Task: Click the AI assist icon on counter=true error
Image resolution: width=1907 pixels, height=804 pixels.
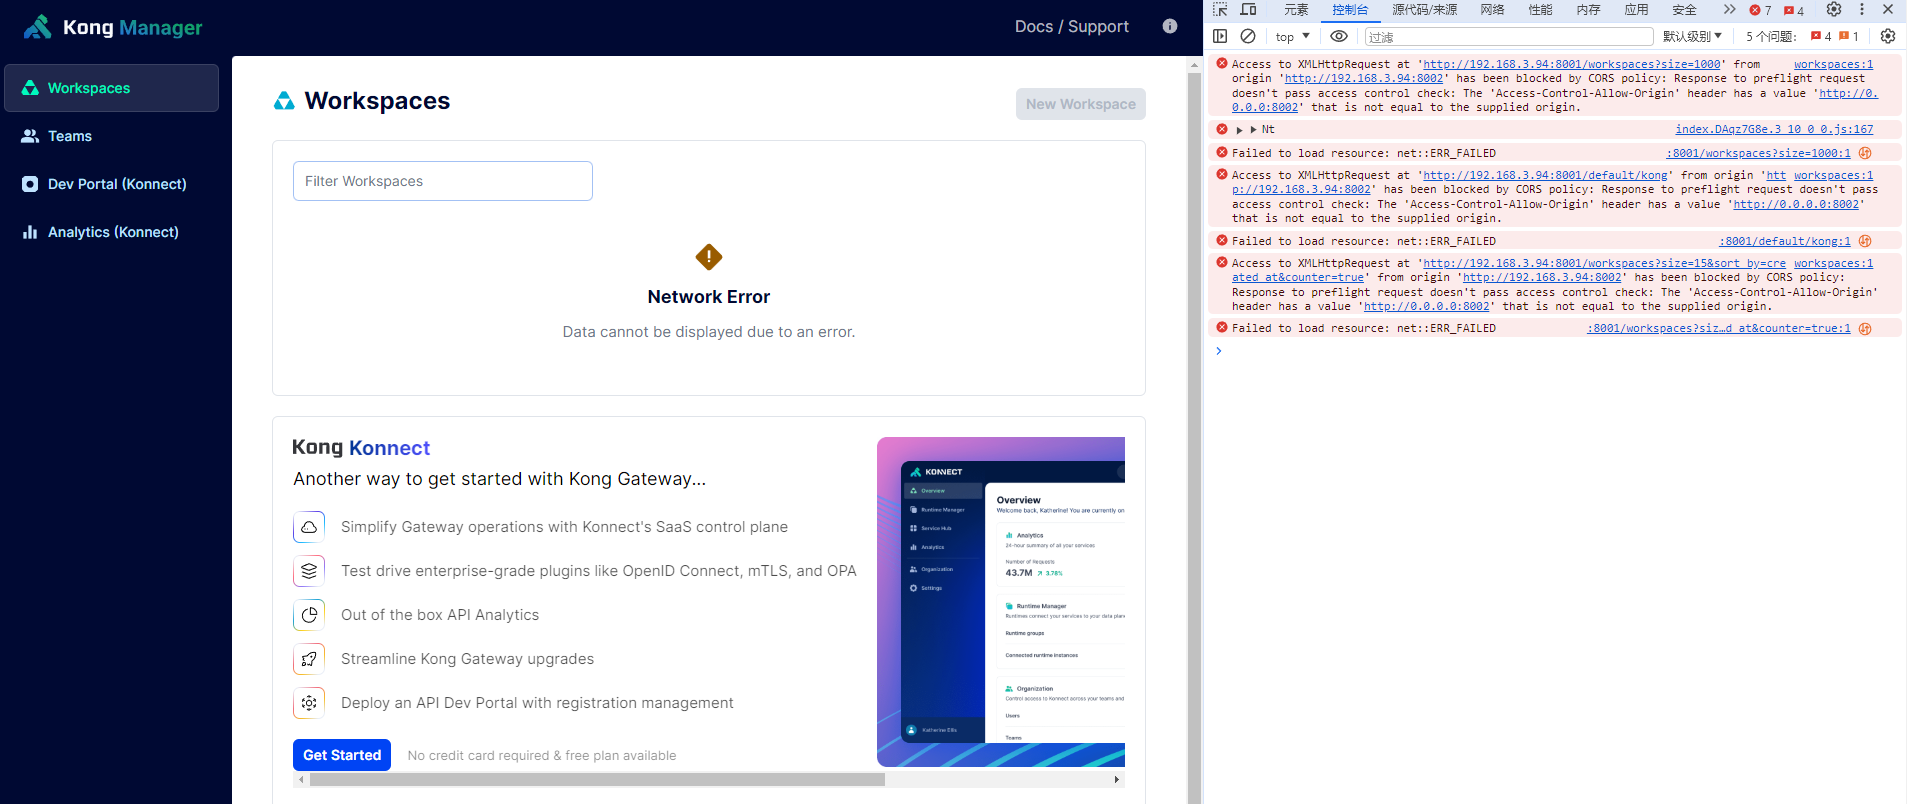Action: 1865,328
